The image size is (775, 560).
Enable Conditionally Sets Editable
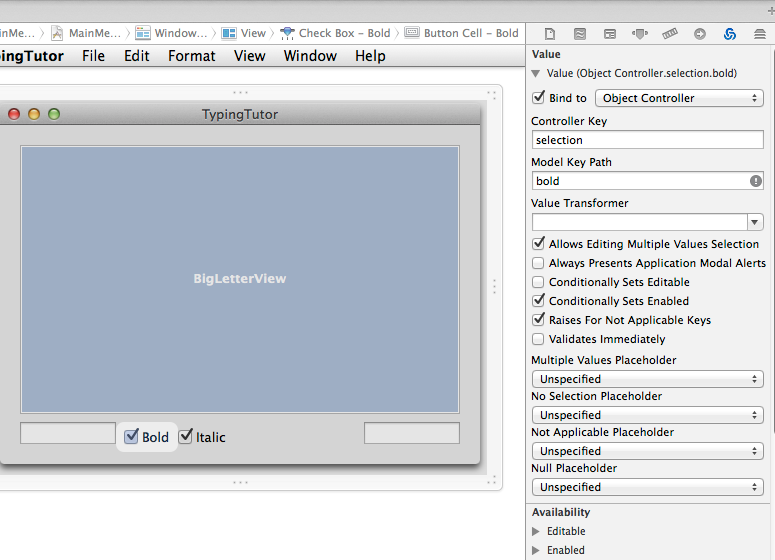538,282
